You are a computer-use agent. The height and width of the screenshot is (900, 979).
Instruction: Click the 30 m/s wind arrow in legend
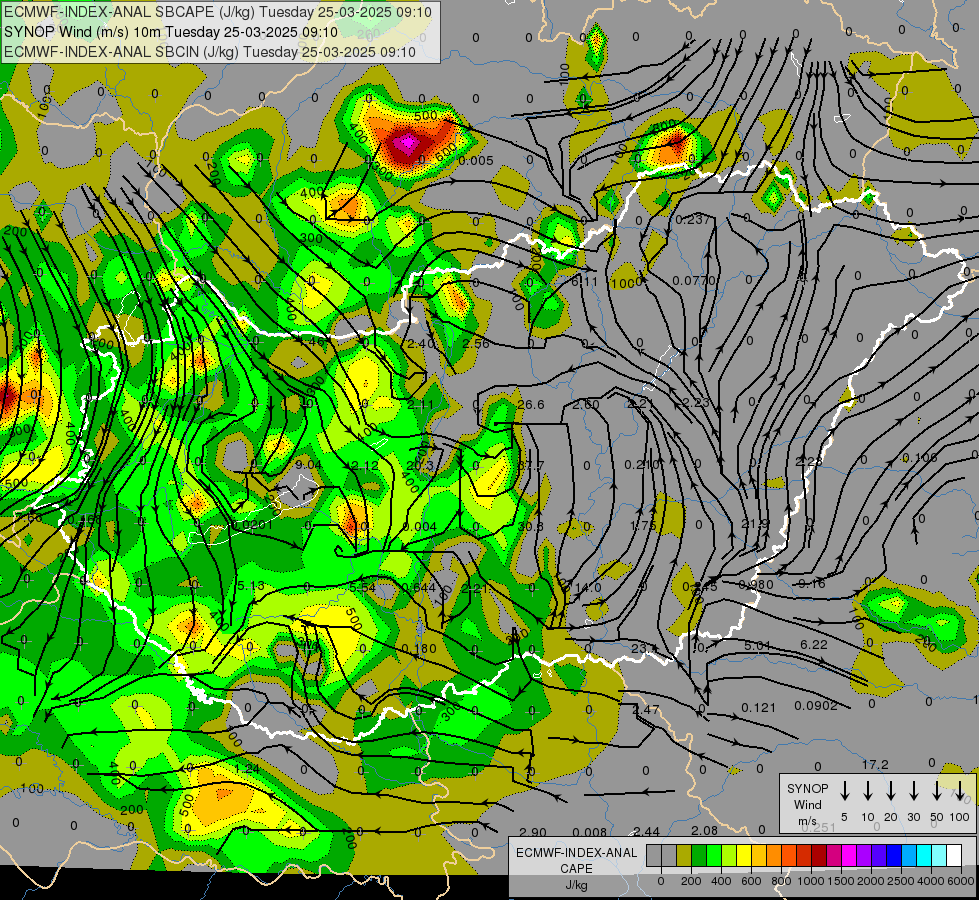click(x=913, y=790)
